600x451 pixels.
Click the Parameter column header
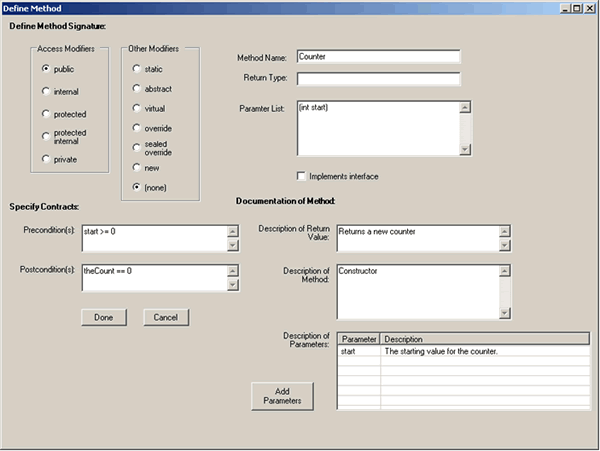pyautogui.click(x=359, y=339)
